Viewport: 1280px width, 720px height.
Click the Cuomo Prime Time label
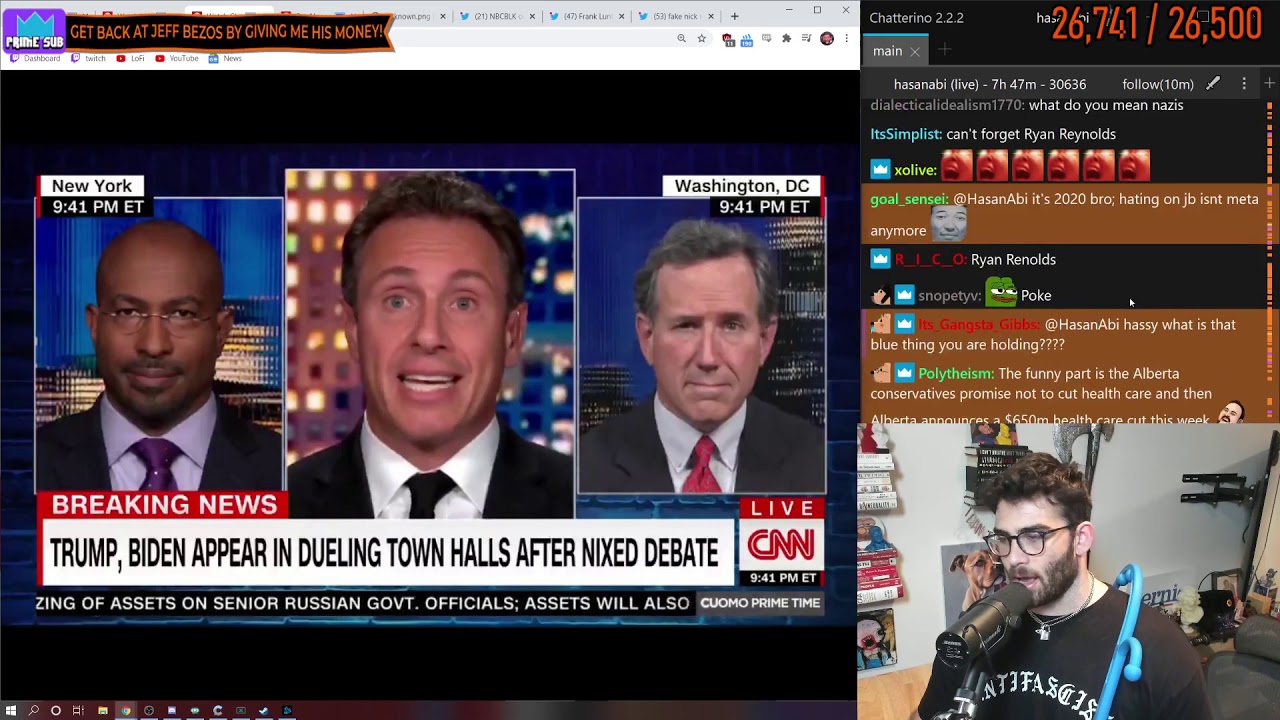tap(760, 603)
